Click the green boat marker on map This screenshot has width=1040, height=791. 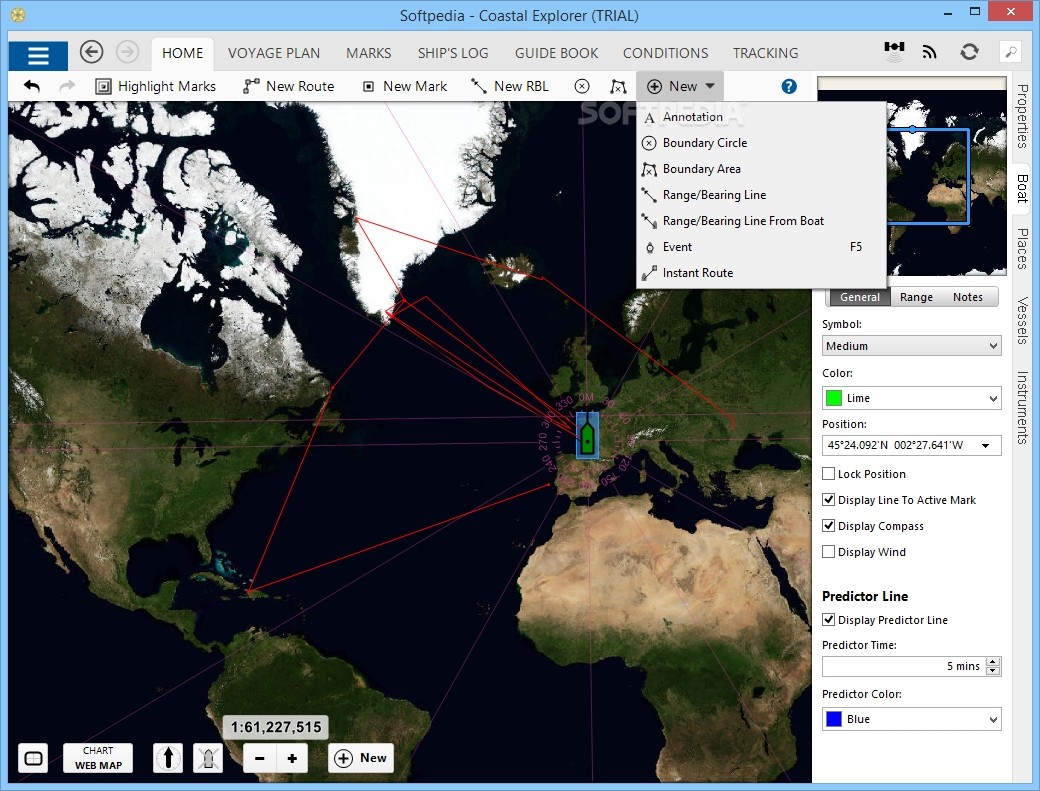(x=587, y=436)
